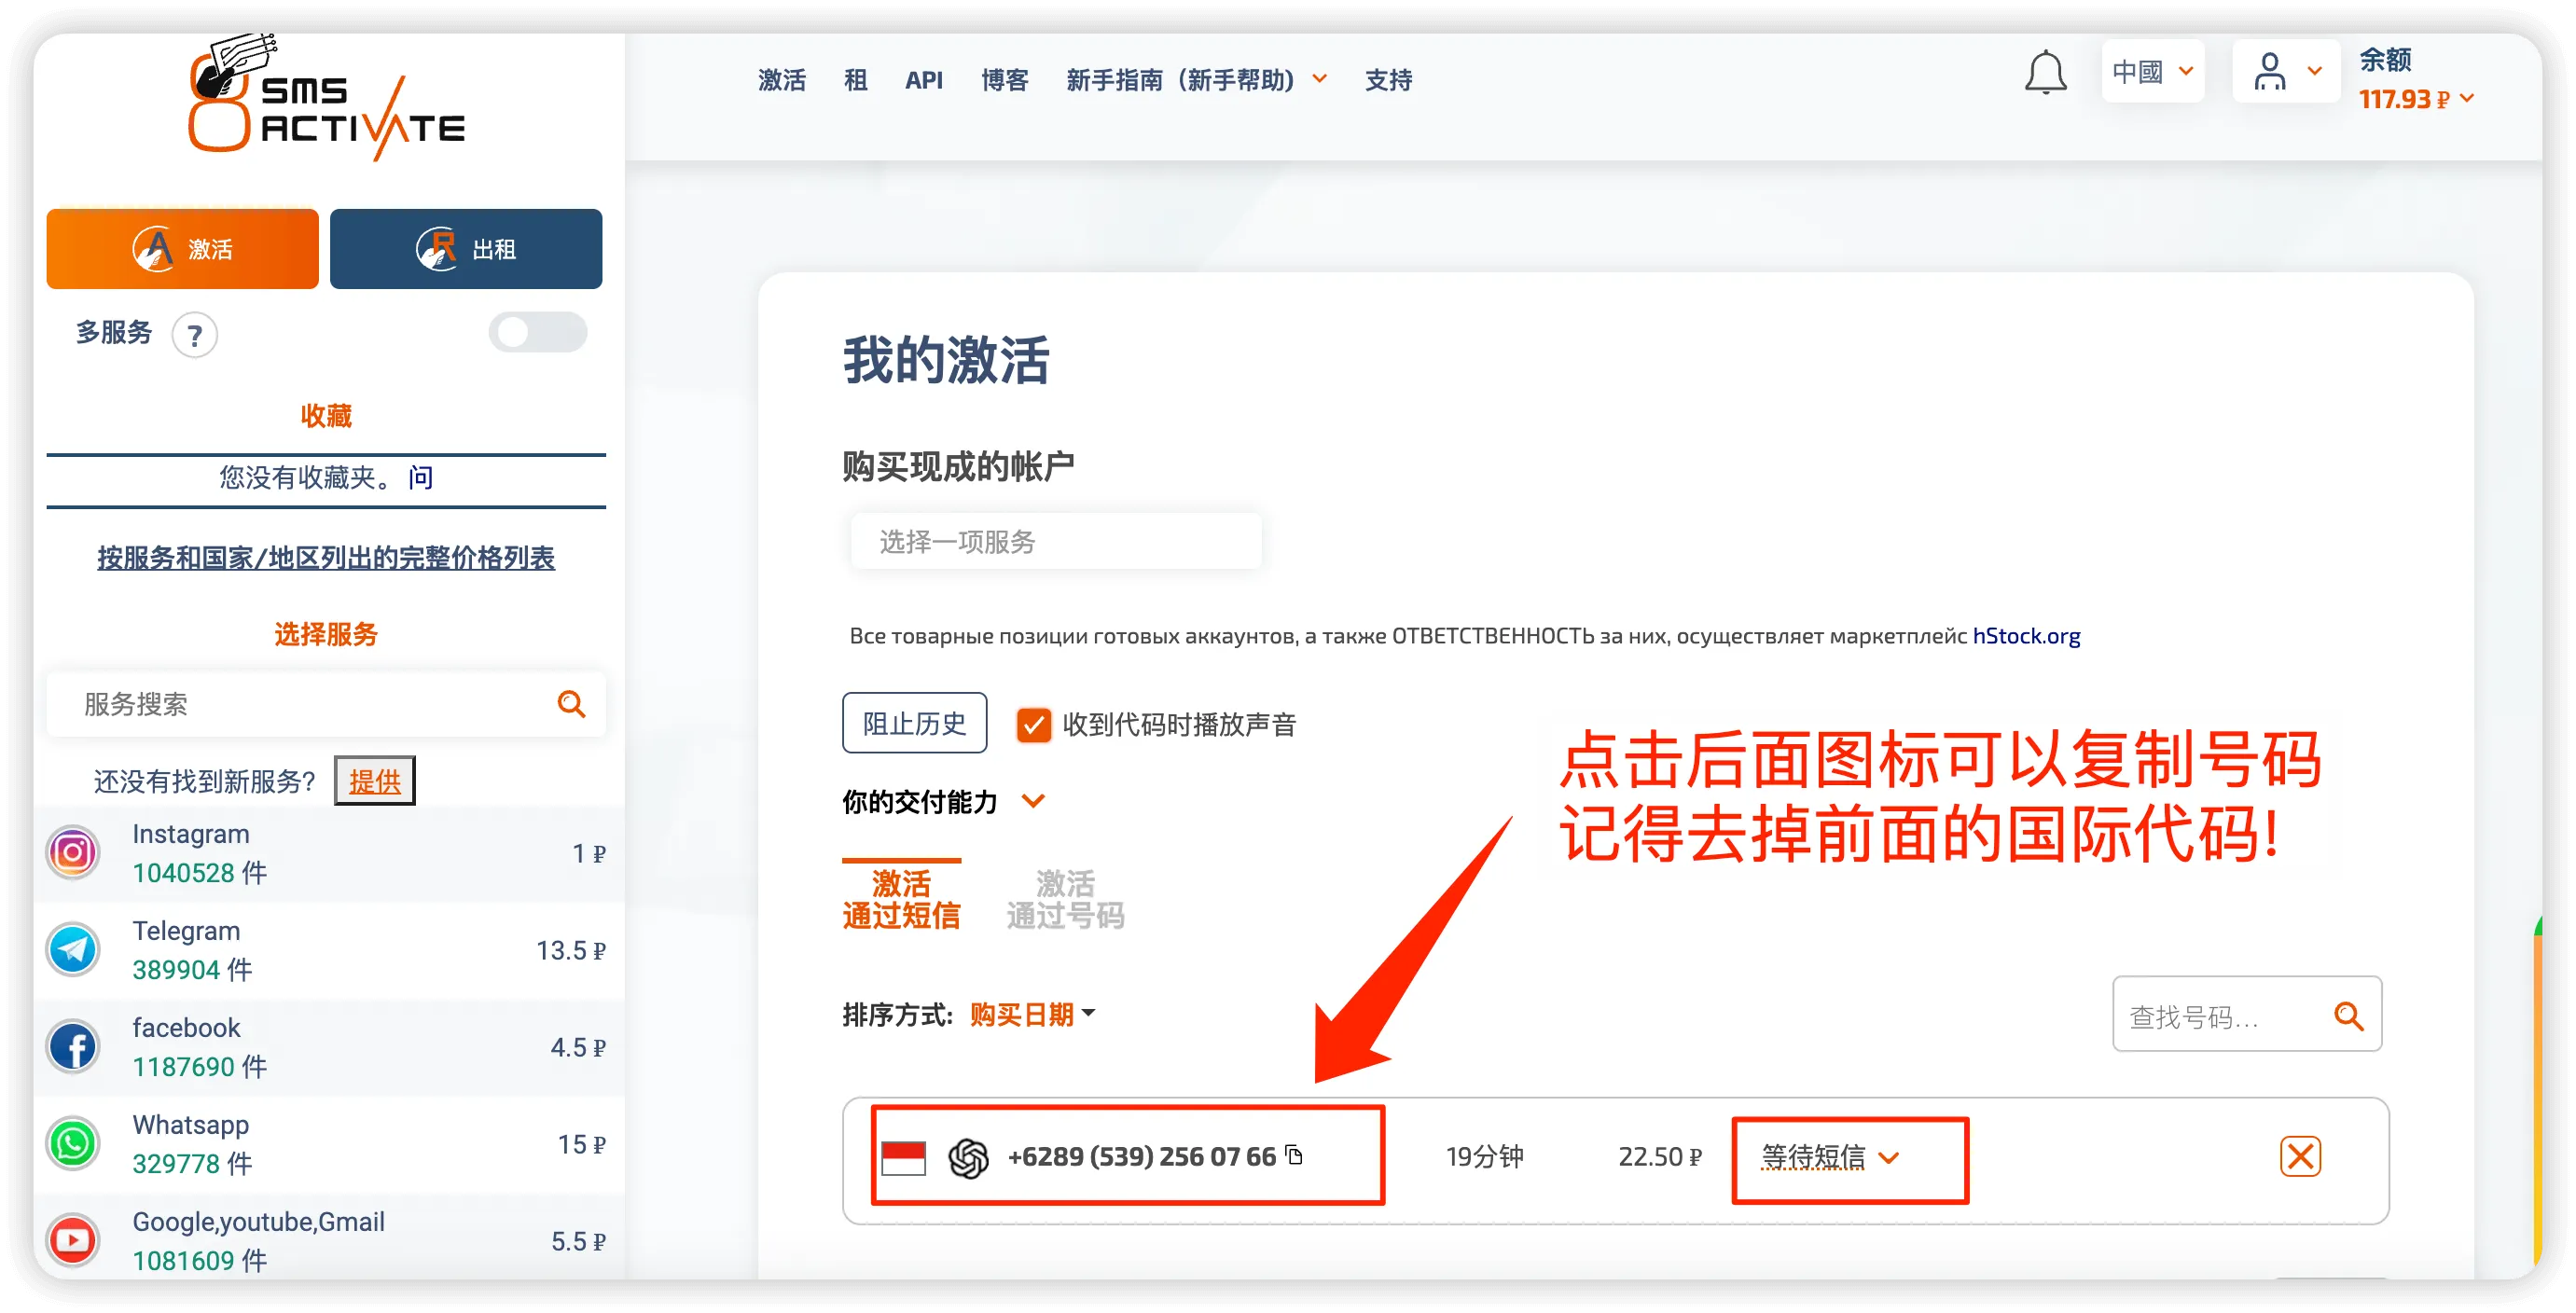
Task: Switch to the 激活通过号码 tab
Action: pyautogui.click(x=1065, y=899)
